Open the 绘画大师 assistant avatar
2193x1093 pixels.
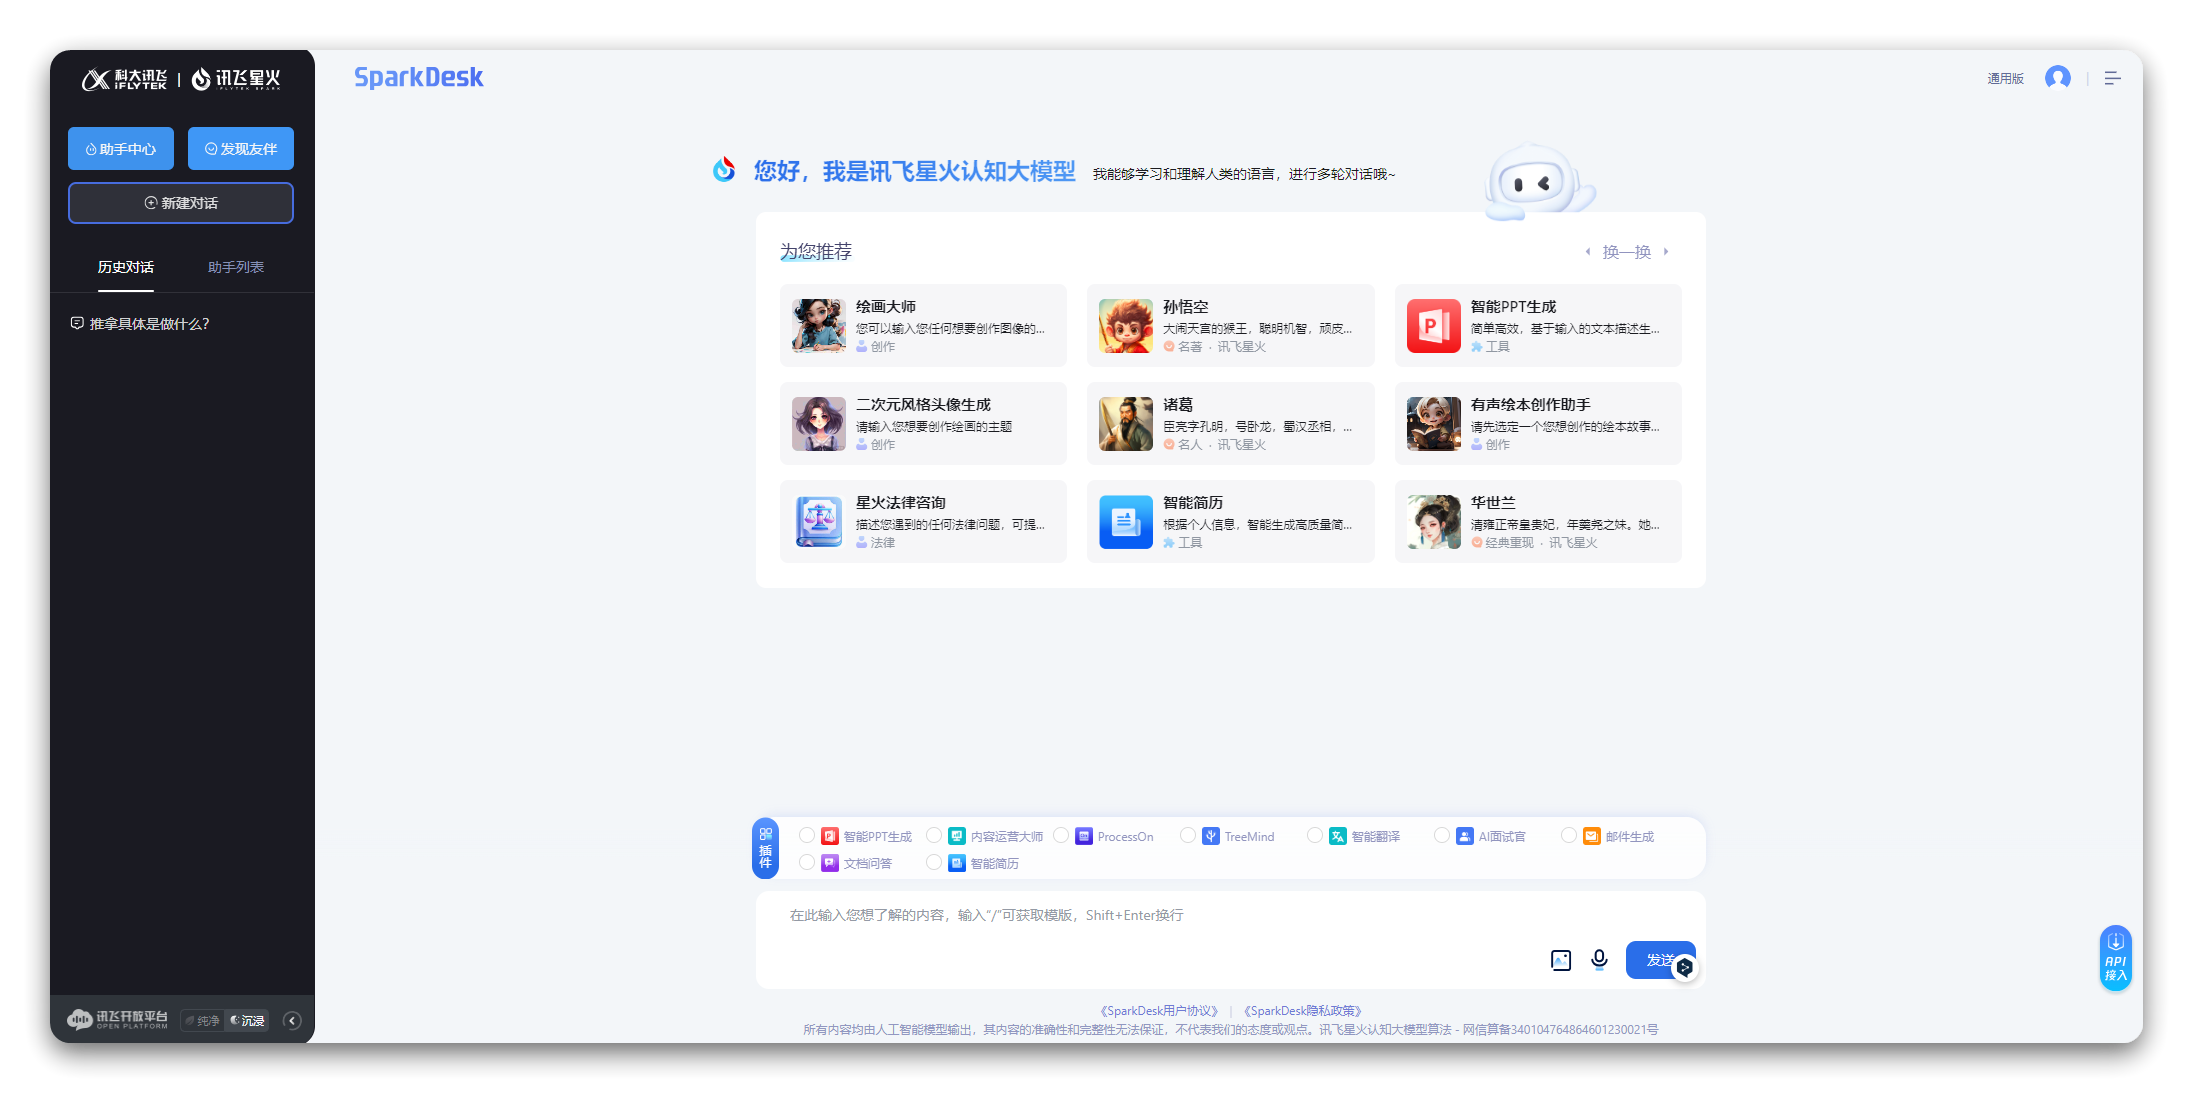pyautogui.click(x=818, y=326)
